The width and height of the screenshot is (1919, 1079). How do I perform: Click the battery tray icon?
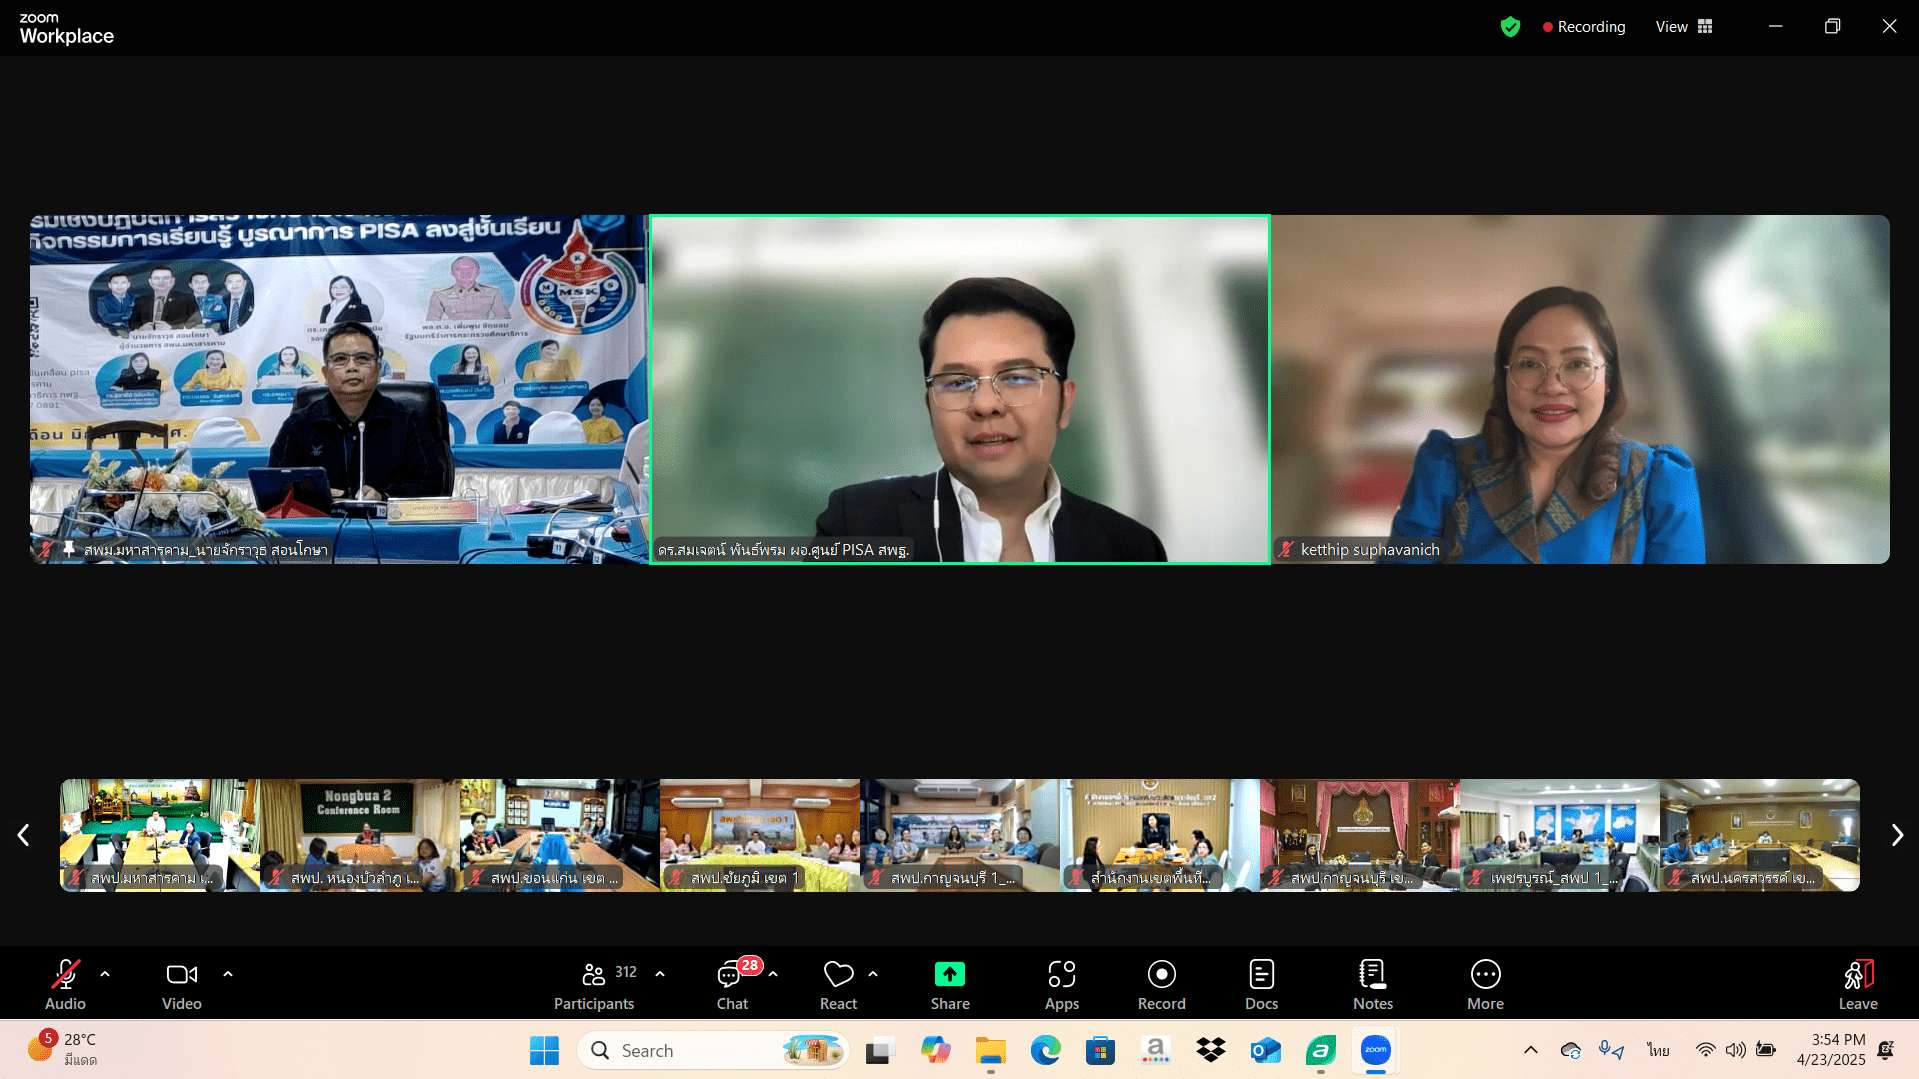pyautogui.click(x=1767, y=1050)
